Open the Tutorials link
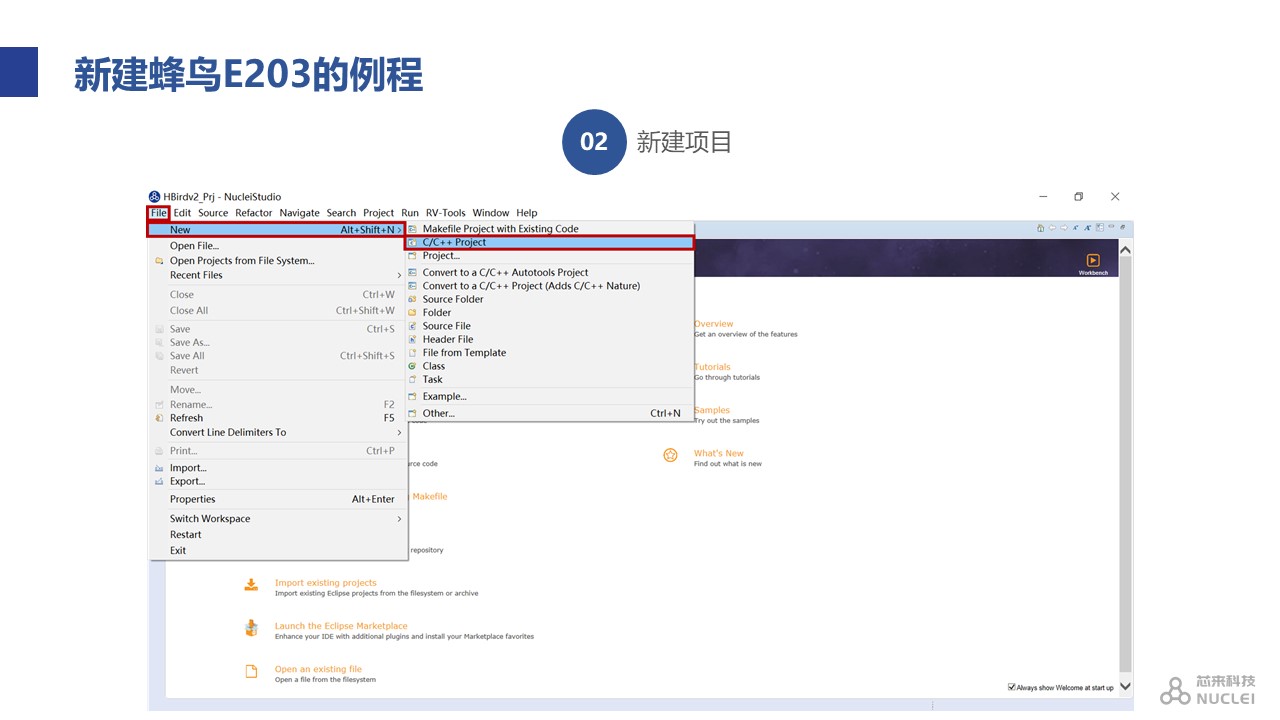The width and height of the screenshot is (1280, 720). point(712,367)
